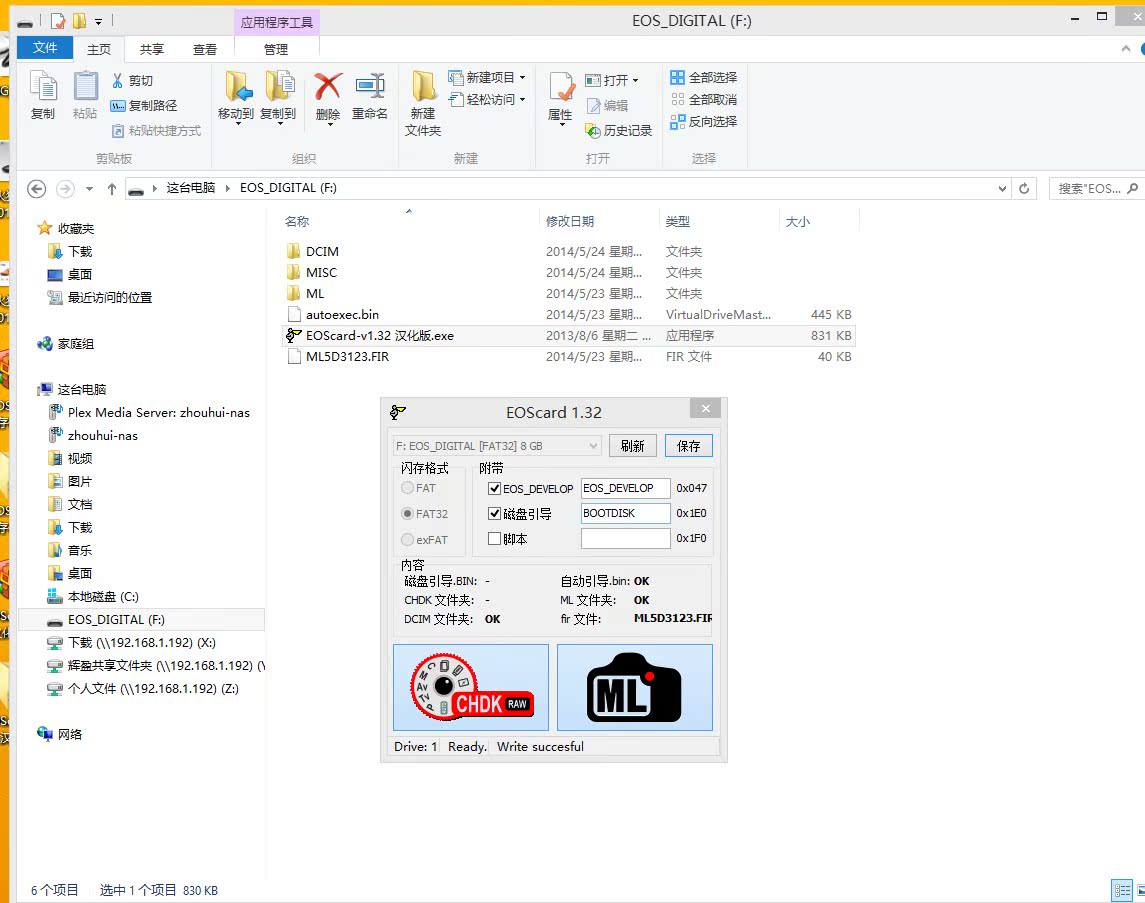The height and width of the screenshot is (903, 1145).
Task: Click the Save (保存) button in EOScard
Action: (689, 446)
